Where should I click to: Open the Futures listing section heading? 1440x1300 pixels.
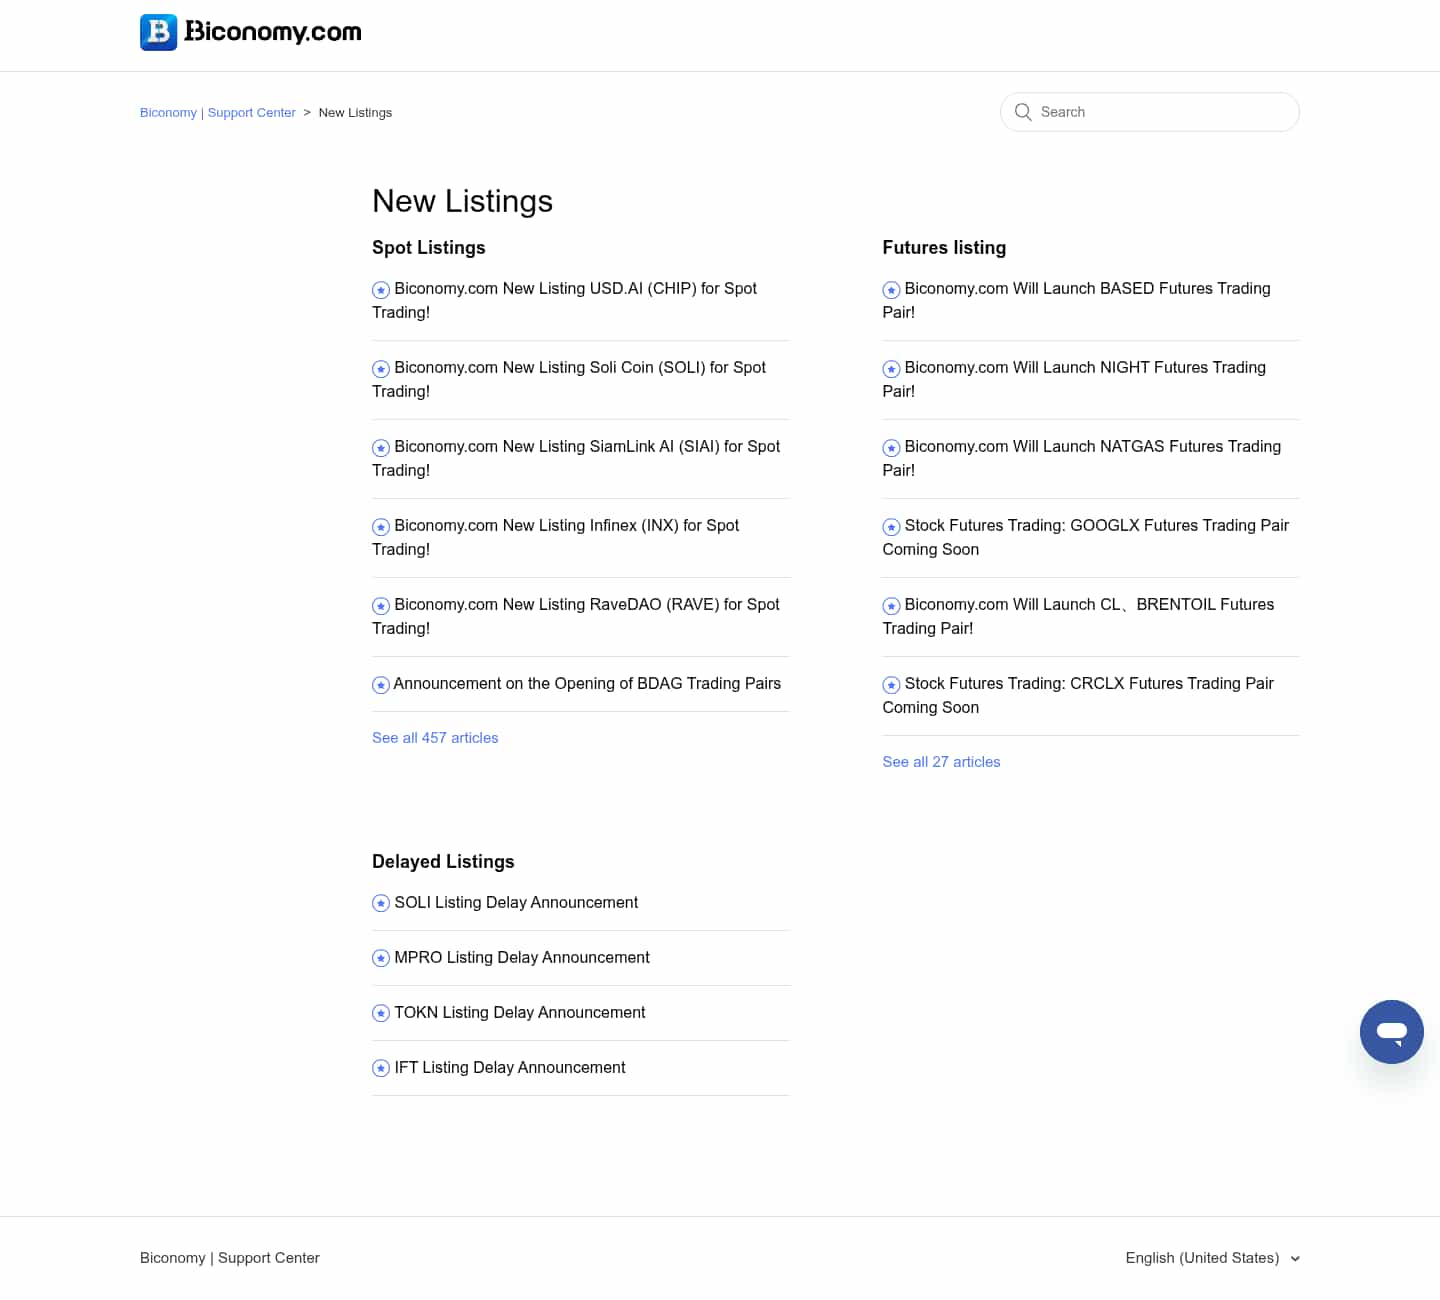(x=944, y=248)
